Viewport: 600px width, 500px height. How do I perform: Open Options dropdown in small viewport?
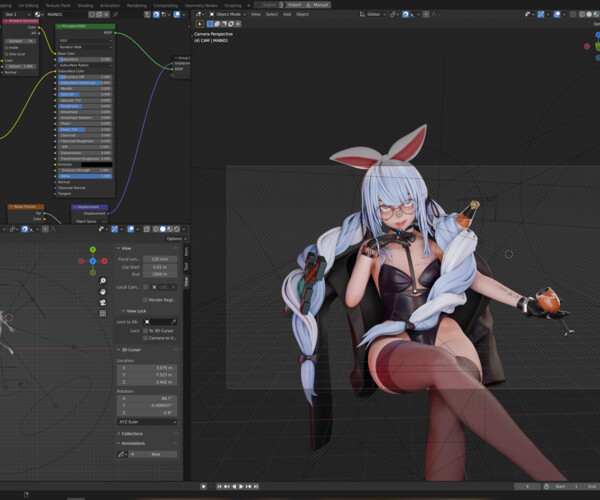pos(177,239)
